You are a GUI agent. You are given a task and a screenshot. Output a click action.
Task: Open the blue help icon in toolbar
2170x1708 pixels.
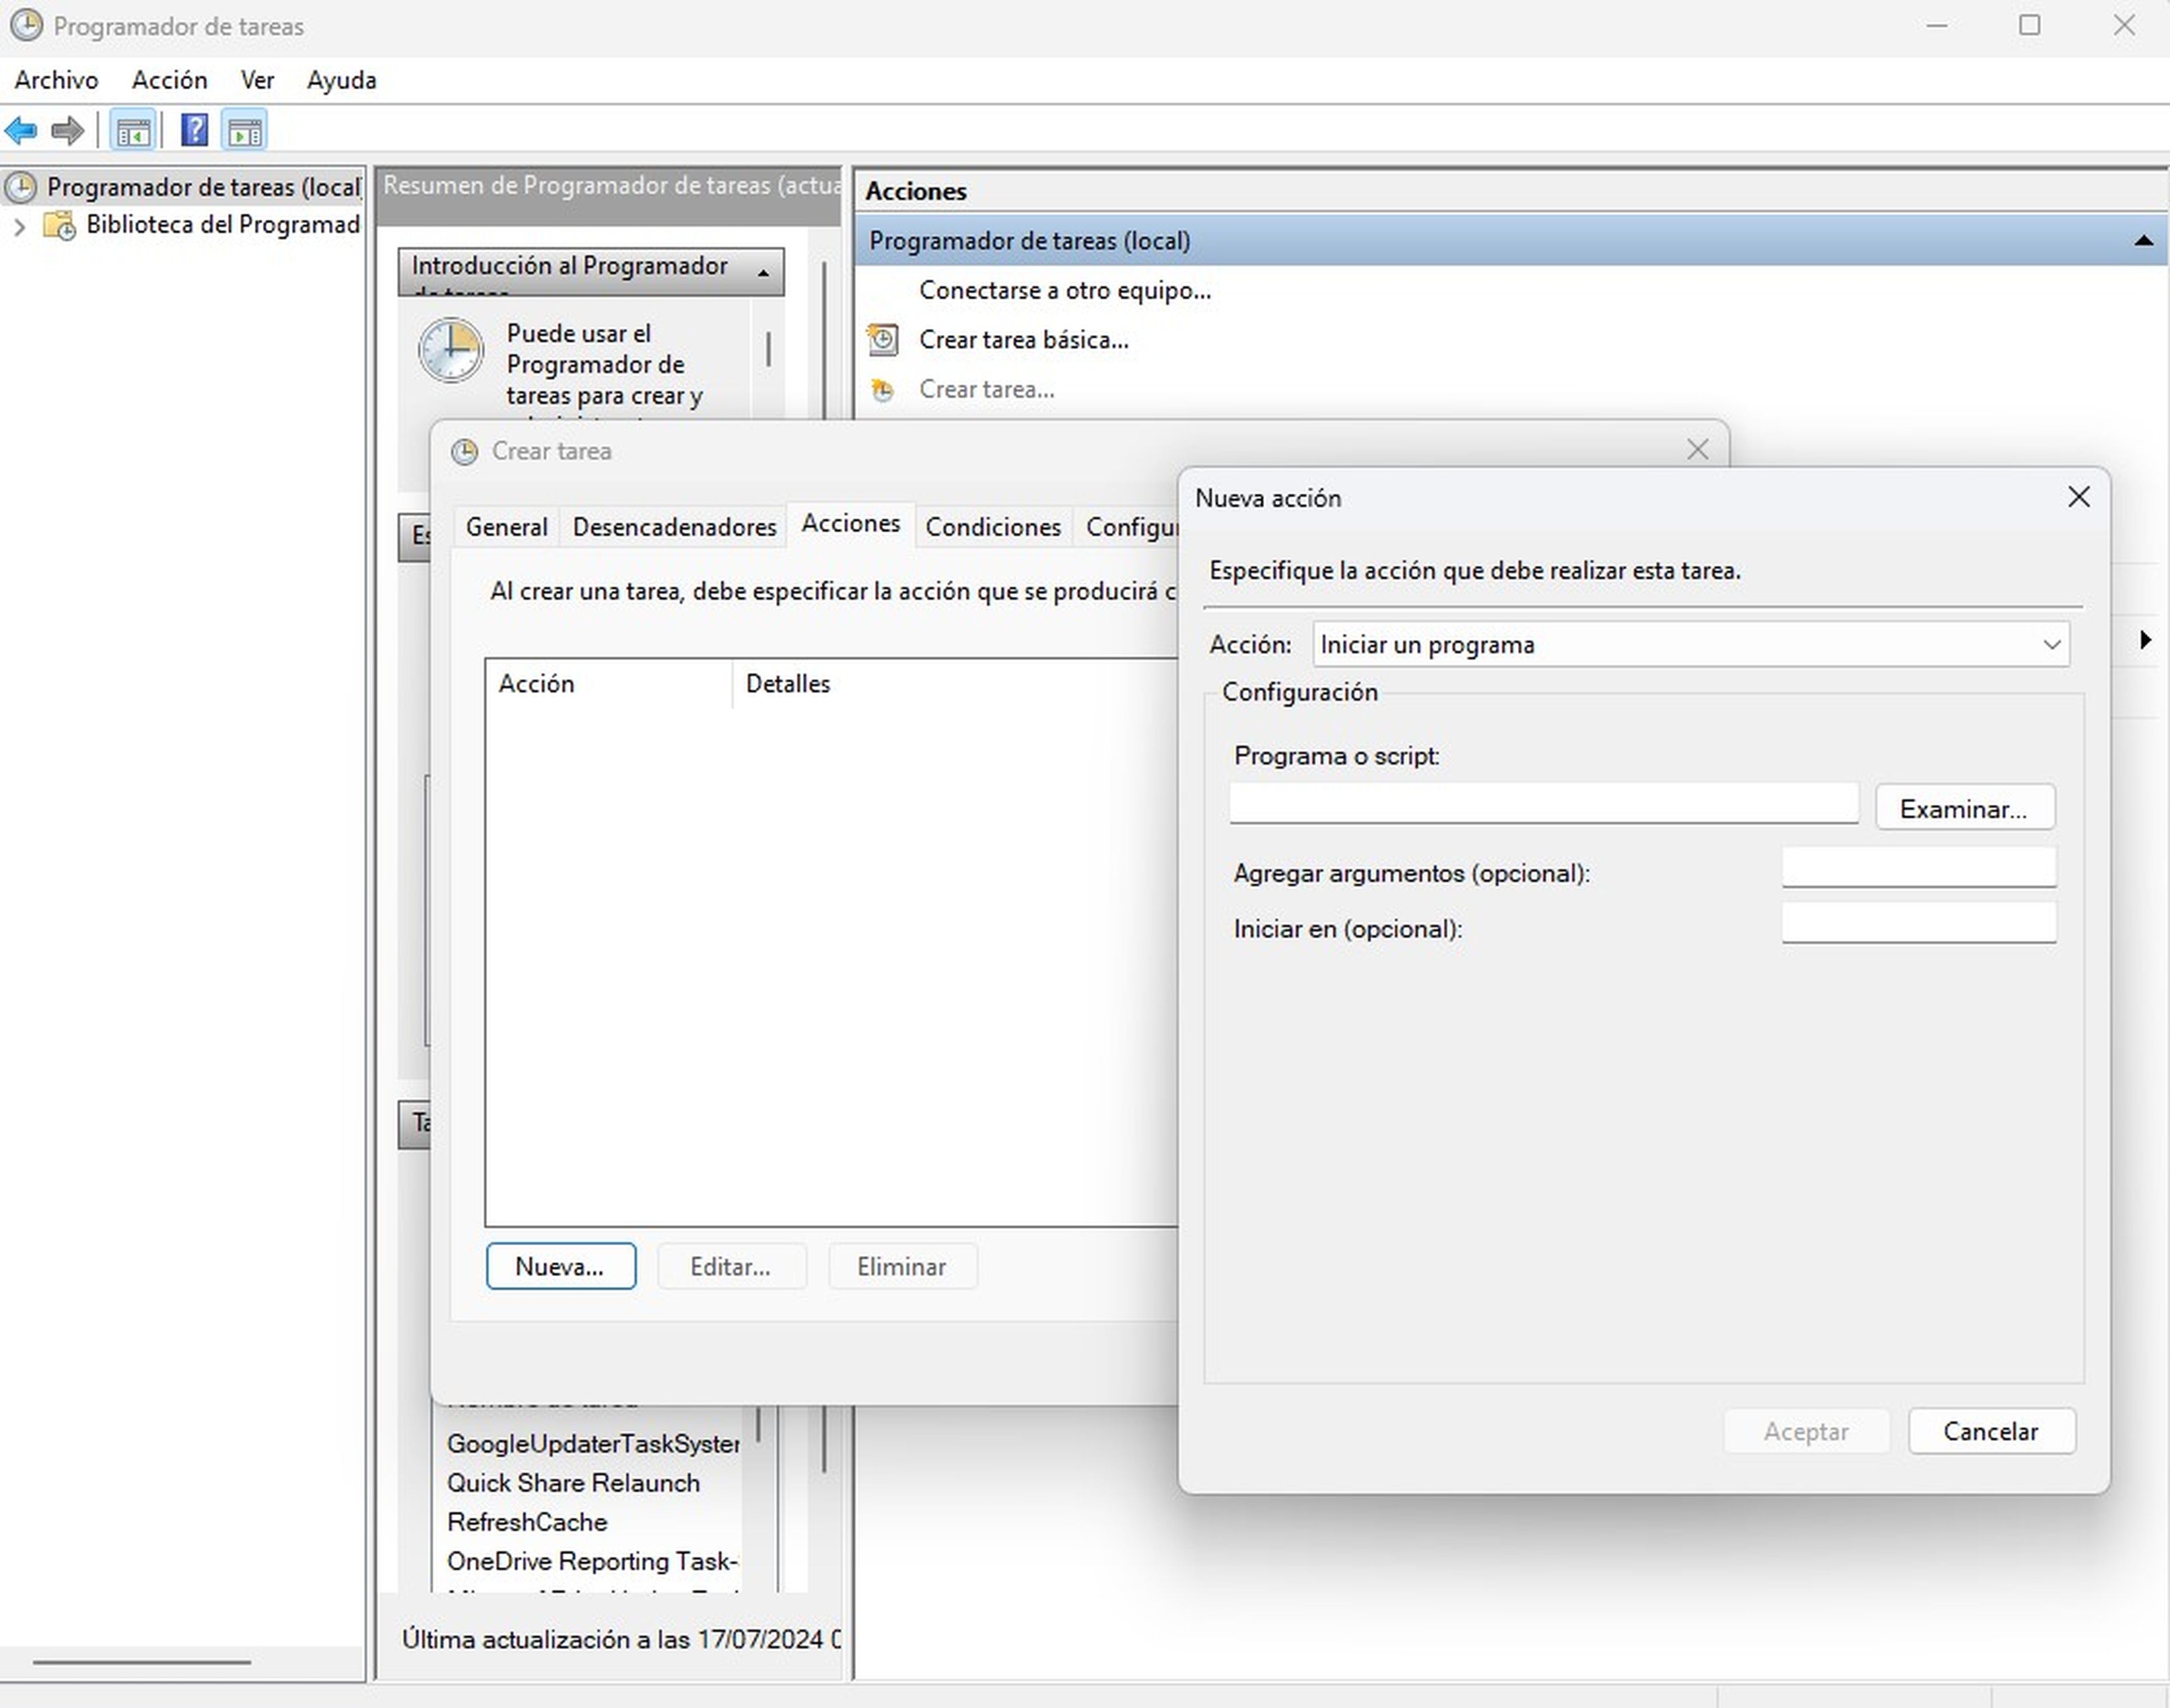tap(194, 130)
